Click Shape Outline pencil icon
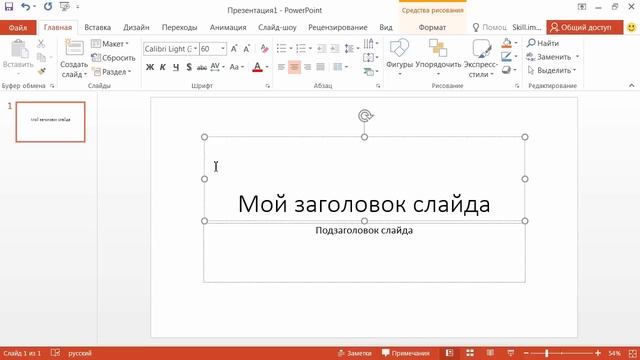Screen dimensions: 640x360 [x=507, y=56]
